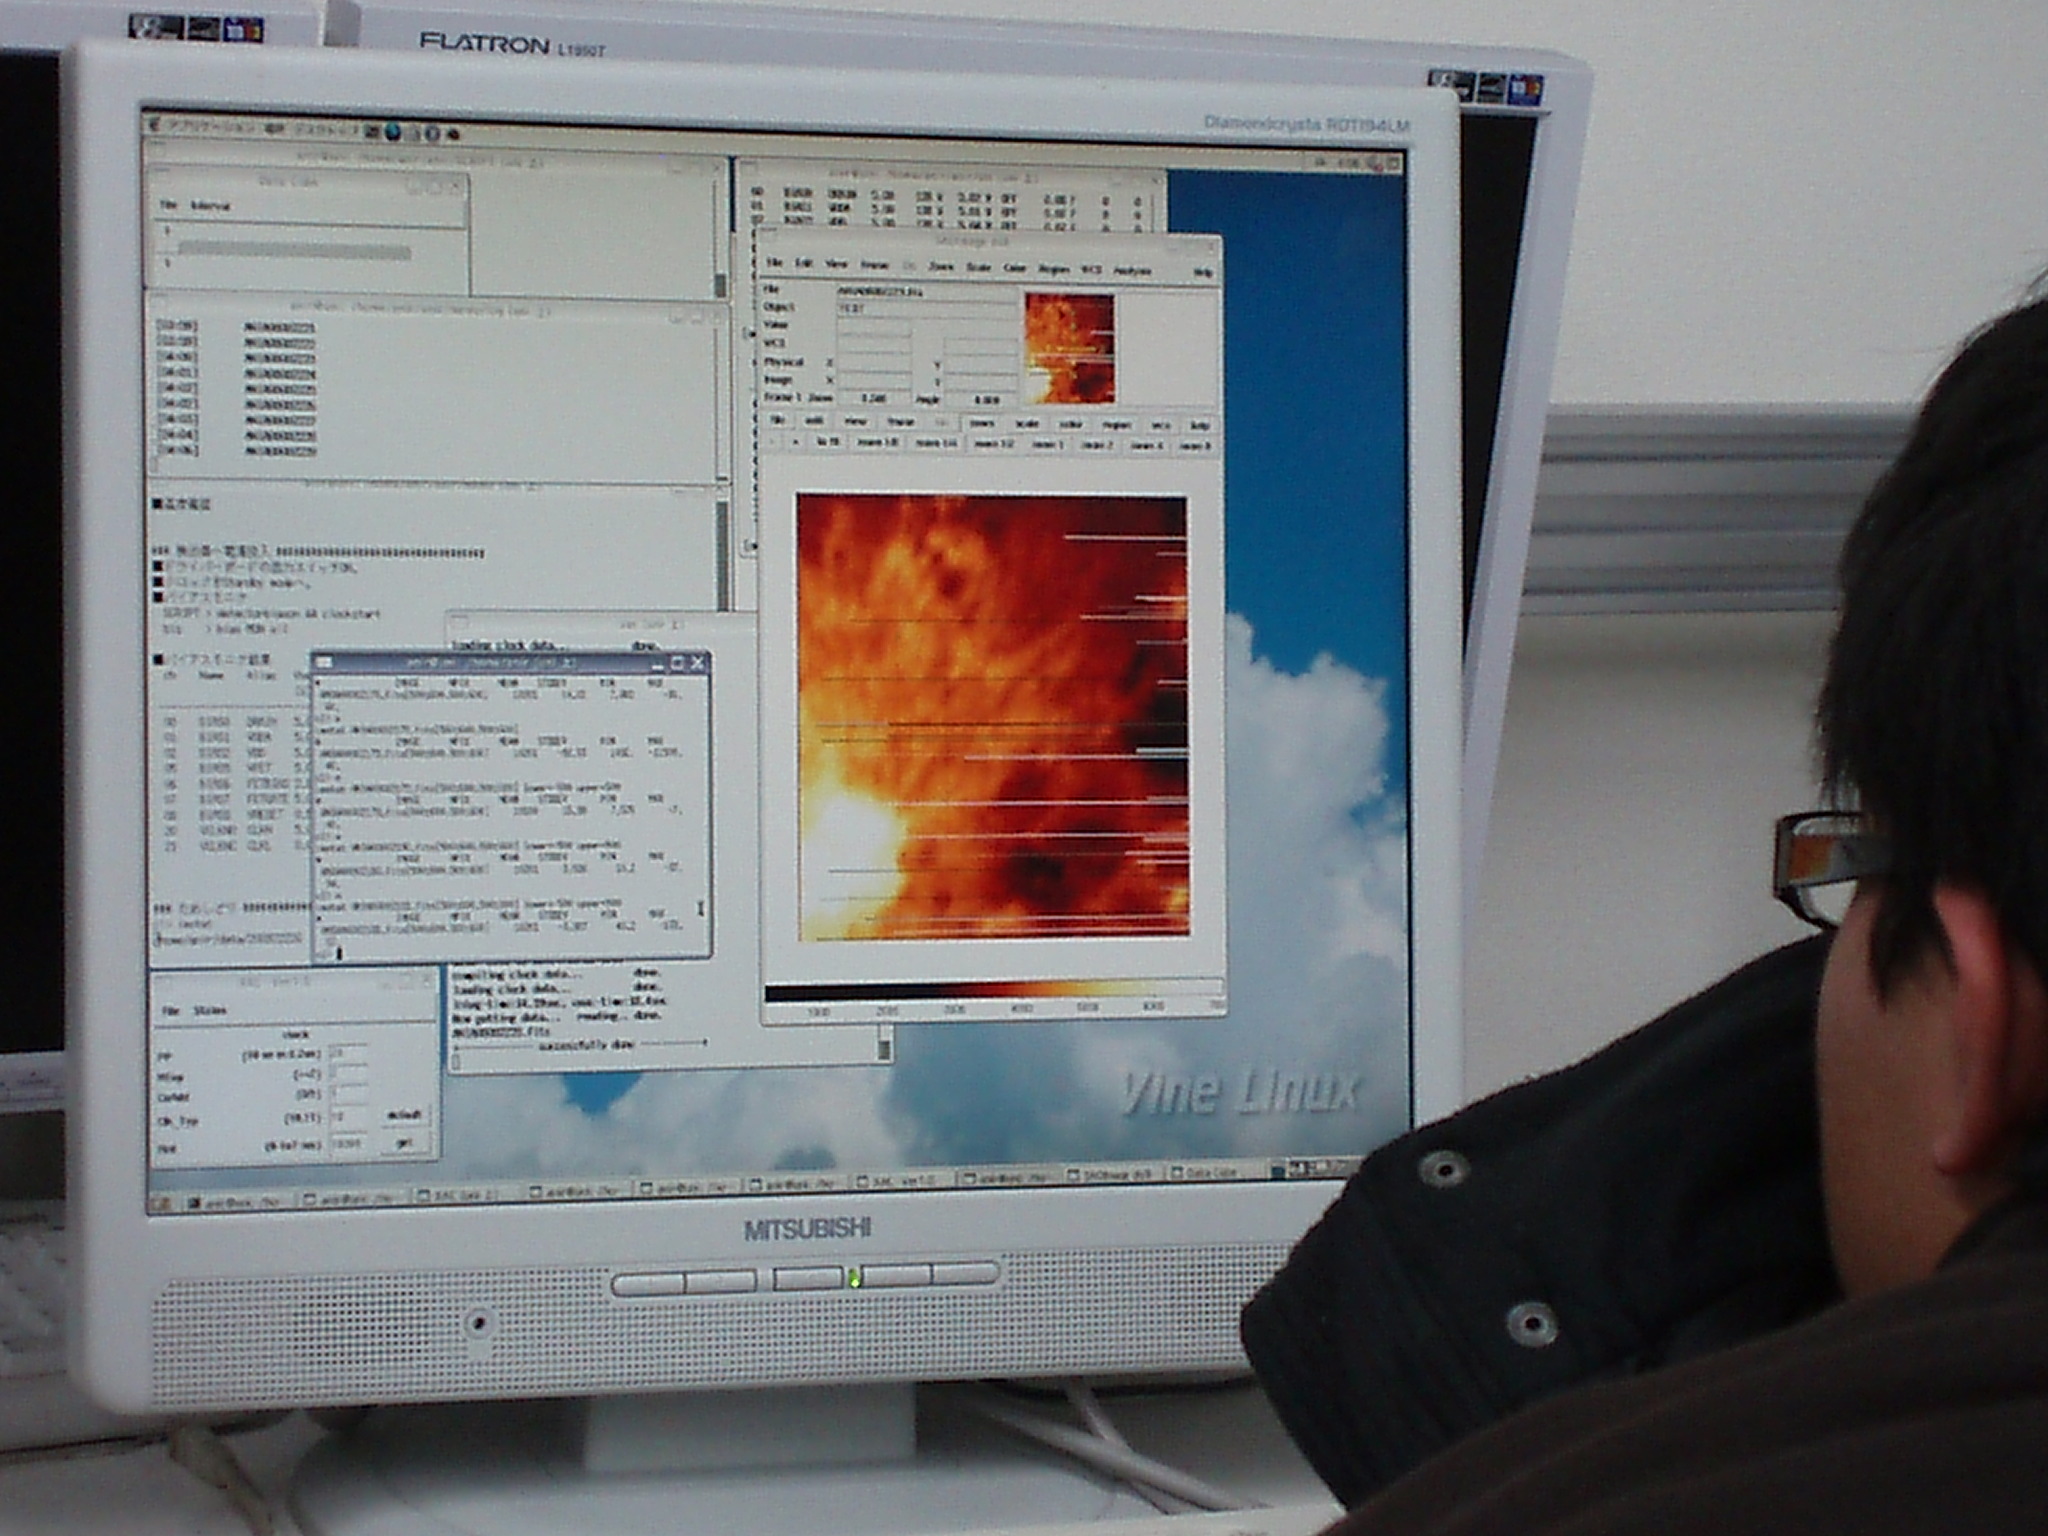Open the Edit menu in ds9
Screen dimensions: 2048x1536
click(803, 263)
